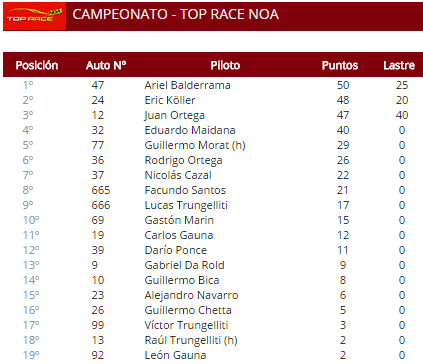Click the Auto Nº column header

pyautogui.click(x=106, y=65)
